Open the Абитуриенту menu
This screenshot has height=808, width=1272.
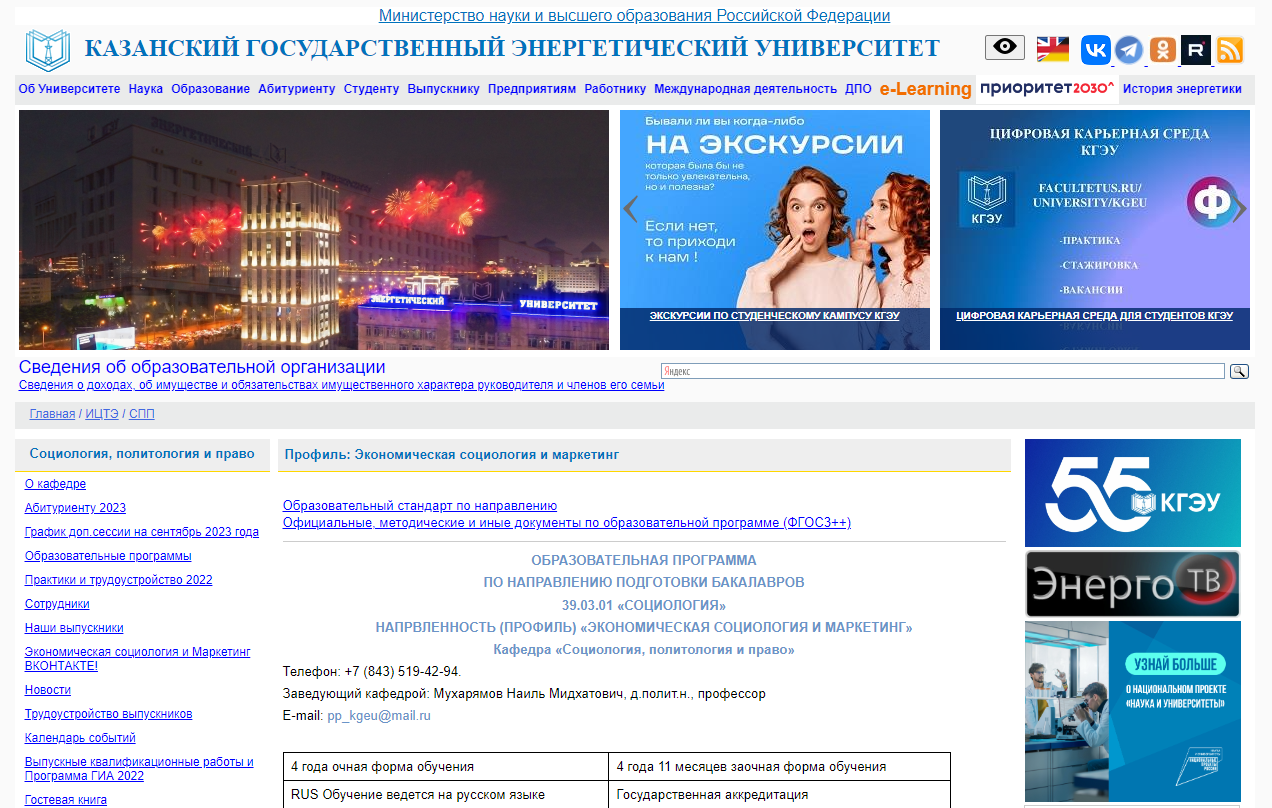tap(297, 89)
